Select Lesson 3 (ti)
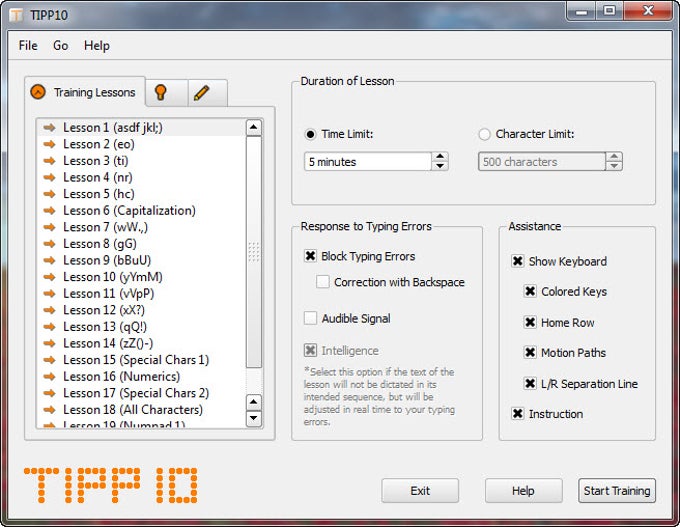 coord(142,160)
